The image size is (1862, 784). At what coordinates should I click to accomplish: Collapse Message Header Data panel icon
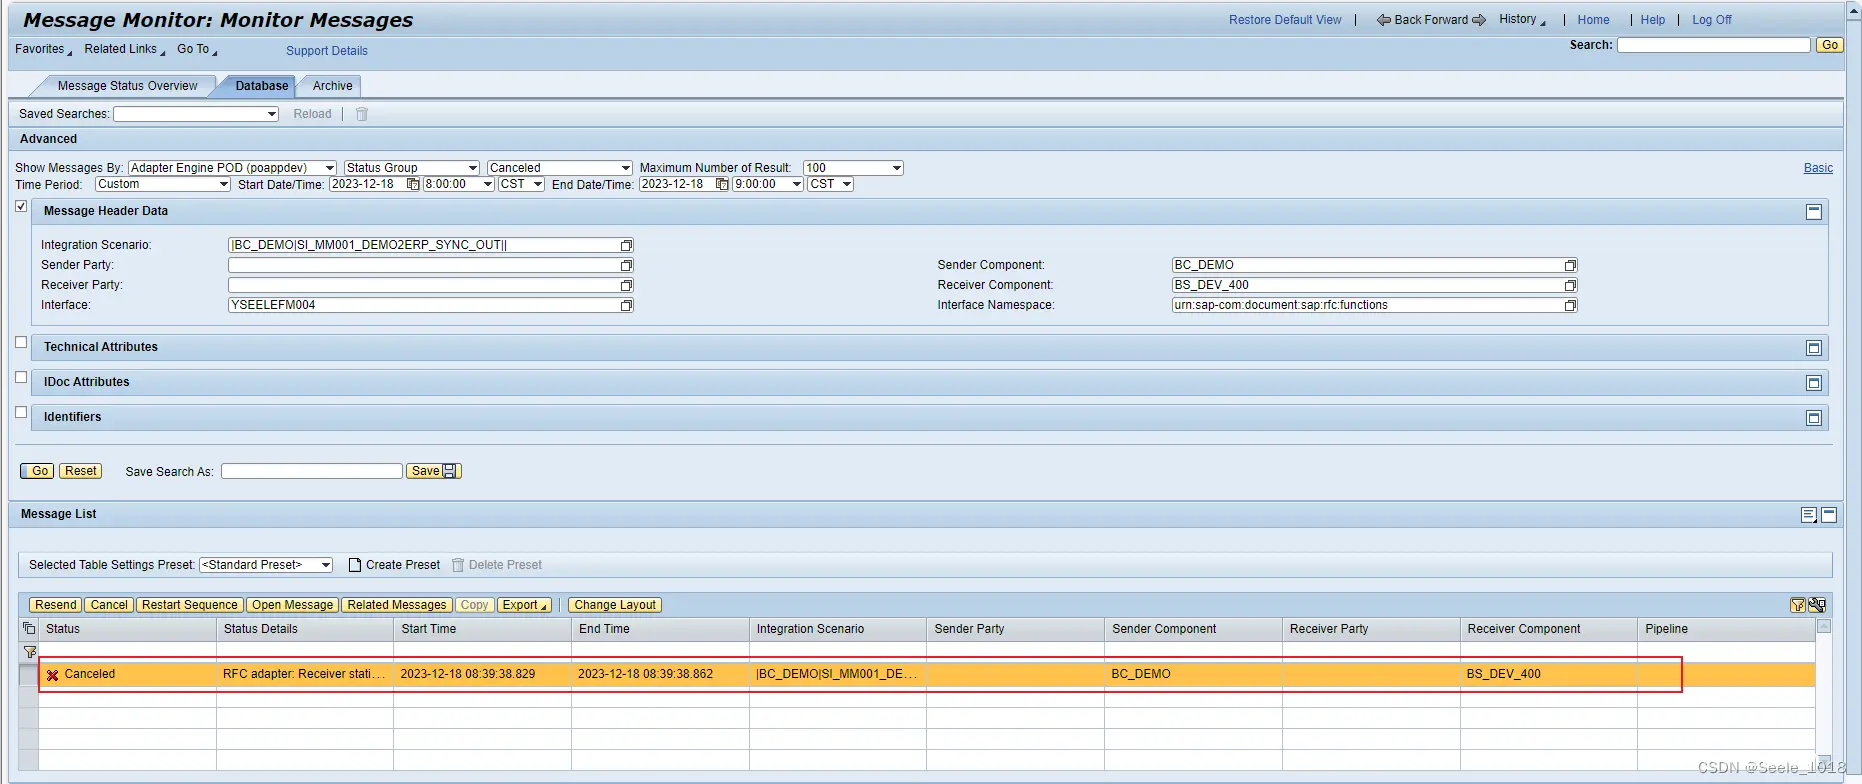[x=1814, y=212]
